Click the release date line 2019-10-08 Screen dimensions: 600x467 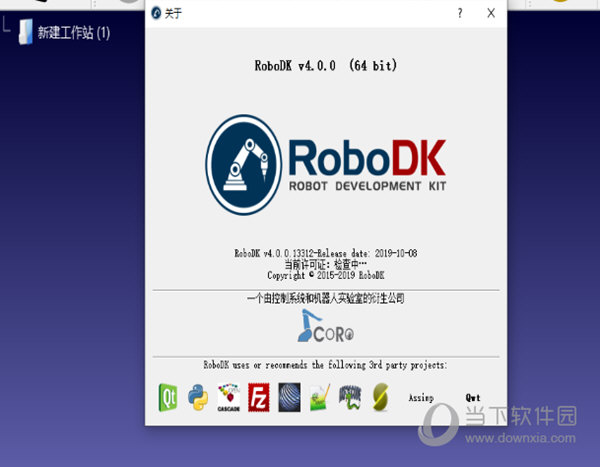(x=326, y=253)
